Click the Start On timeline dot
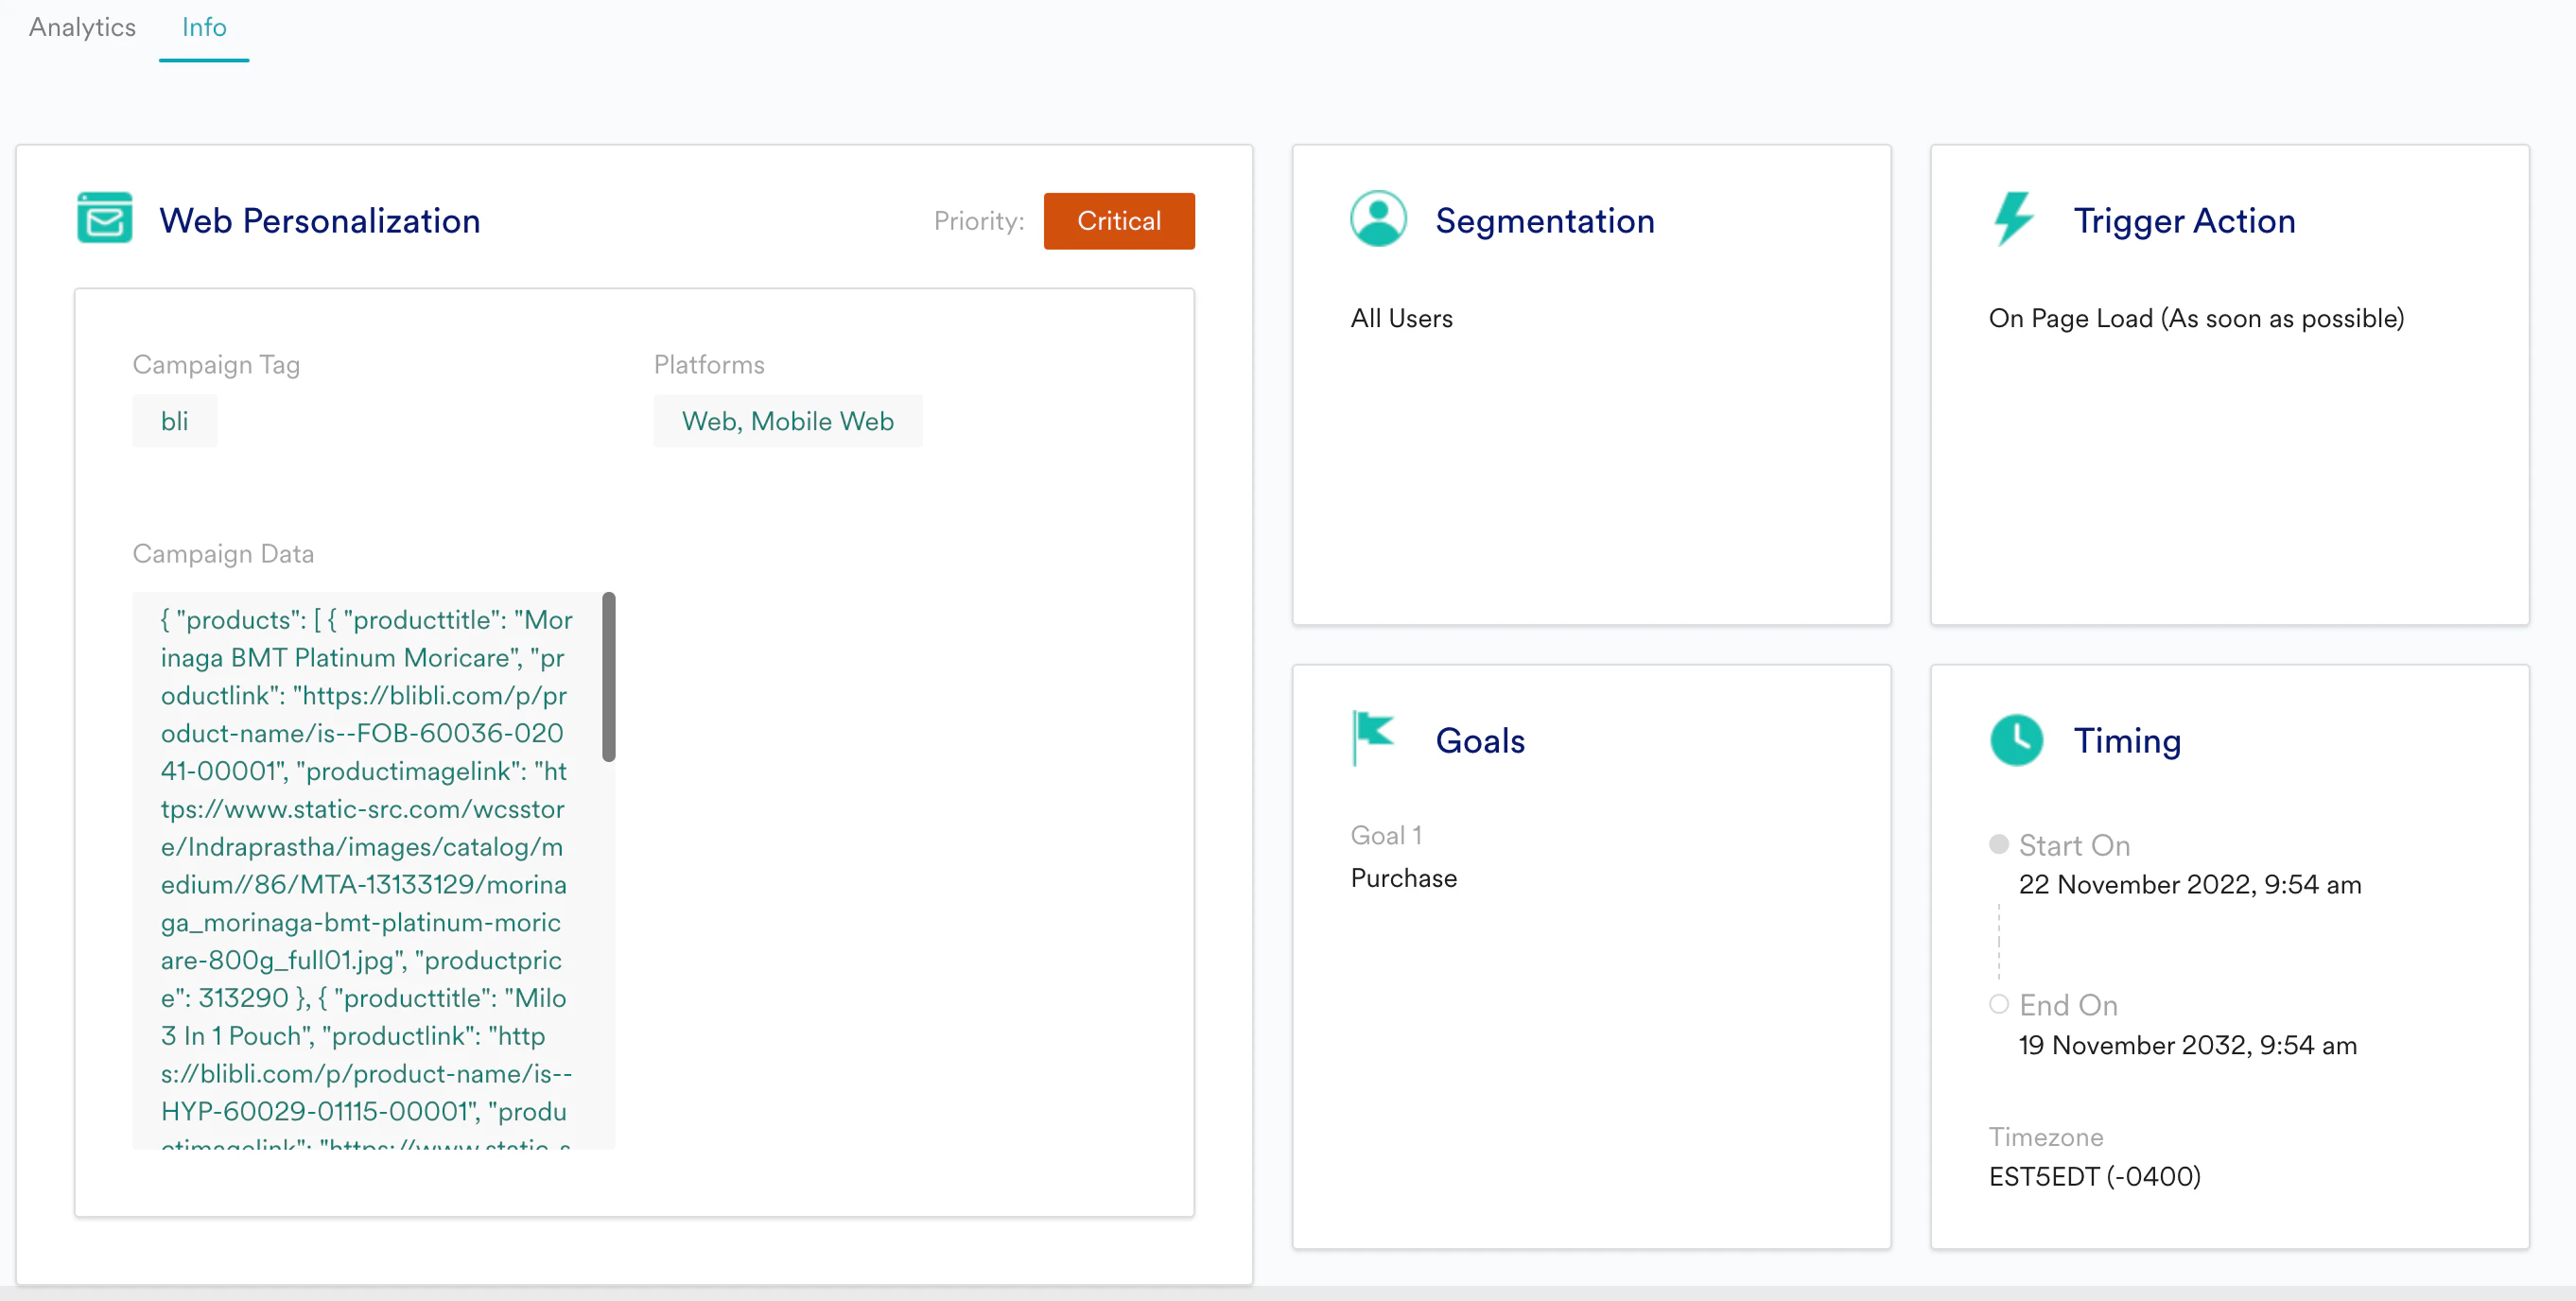Viewport: 2576px width, 1301px height. tap(1998, 844)
